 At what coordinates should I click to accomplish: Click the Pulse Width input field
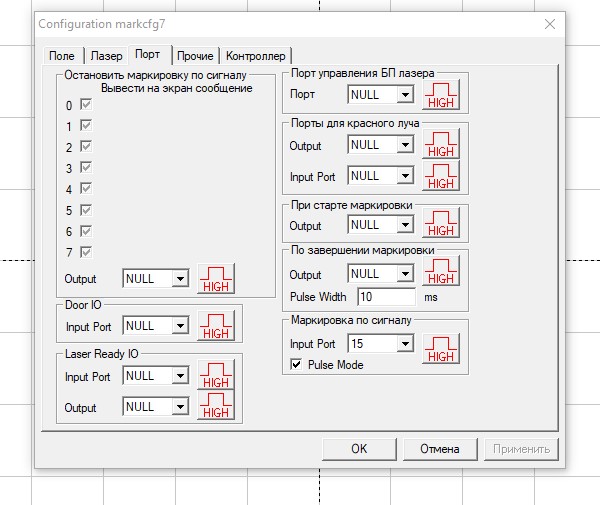click(385, 297)
